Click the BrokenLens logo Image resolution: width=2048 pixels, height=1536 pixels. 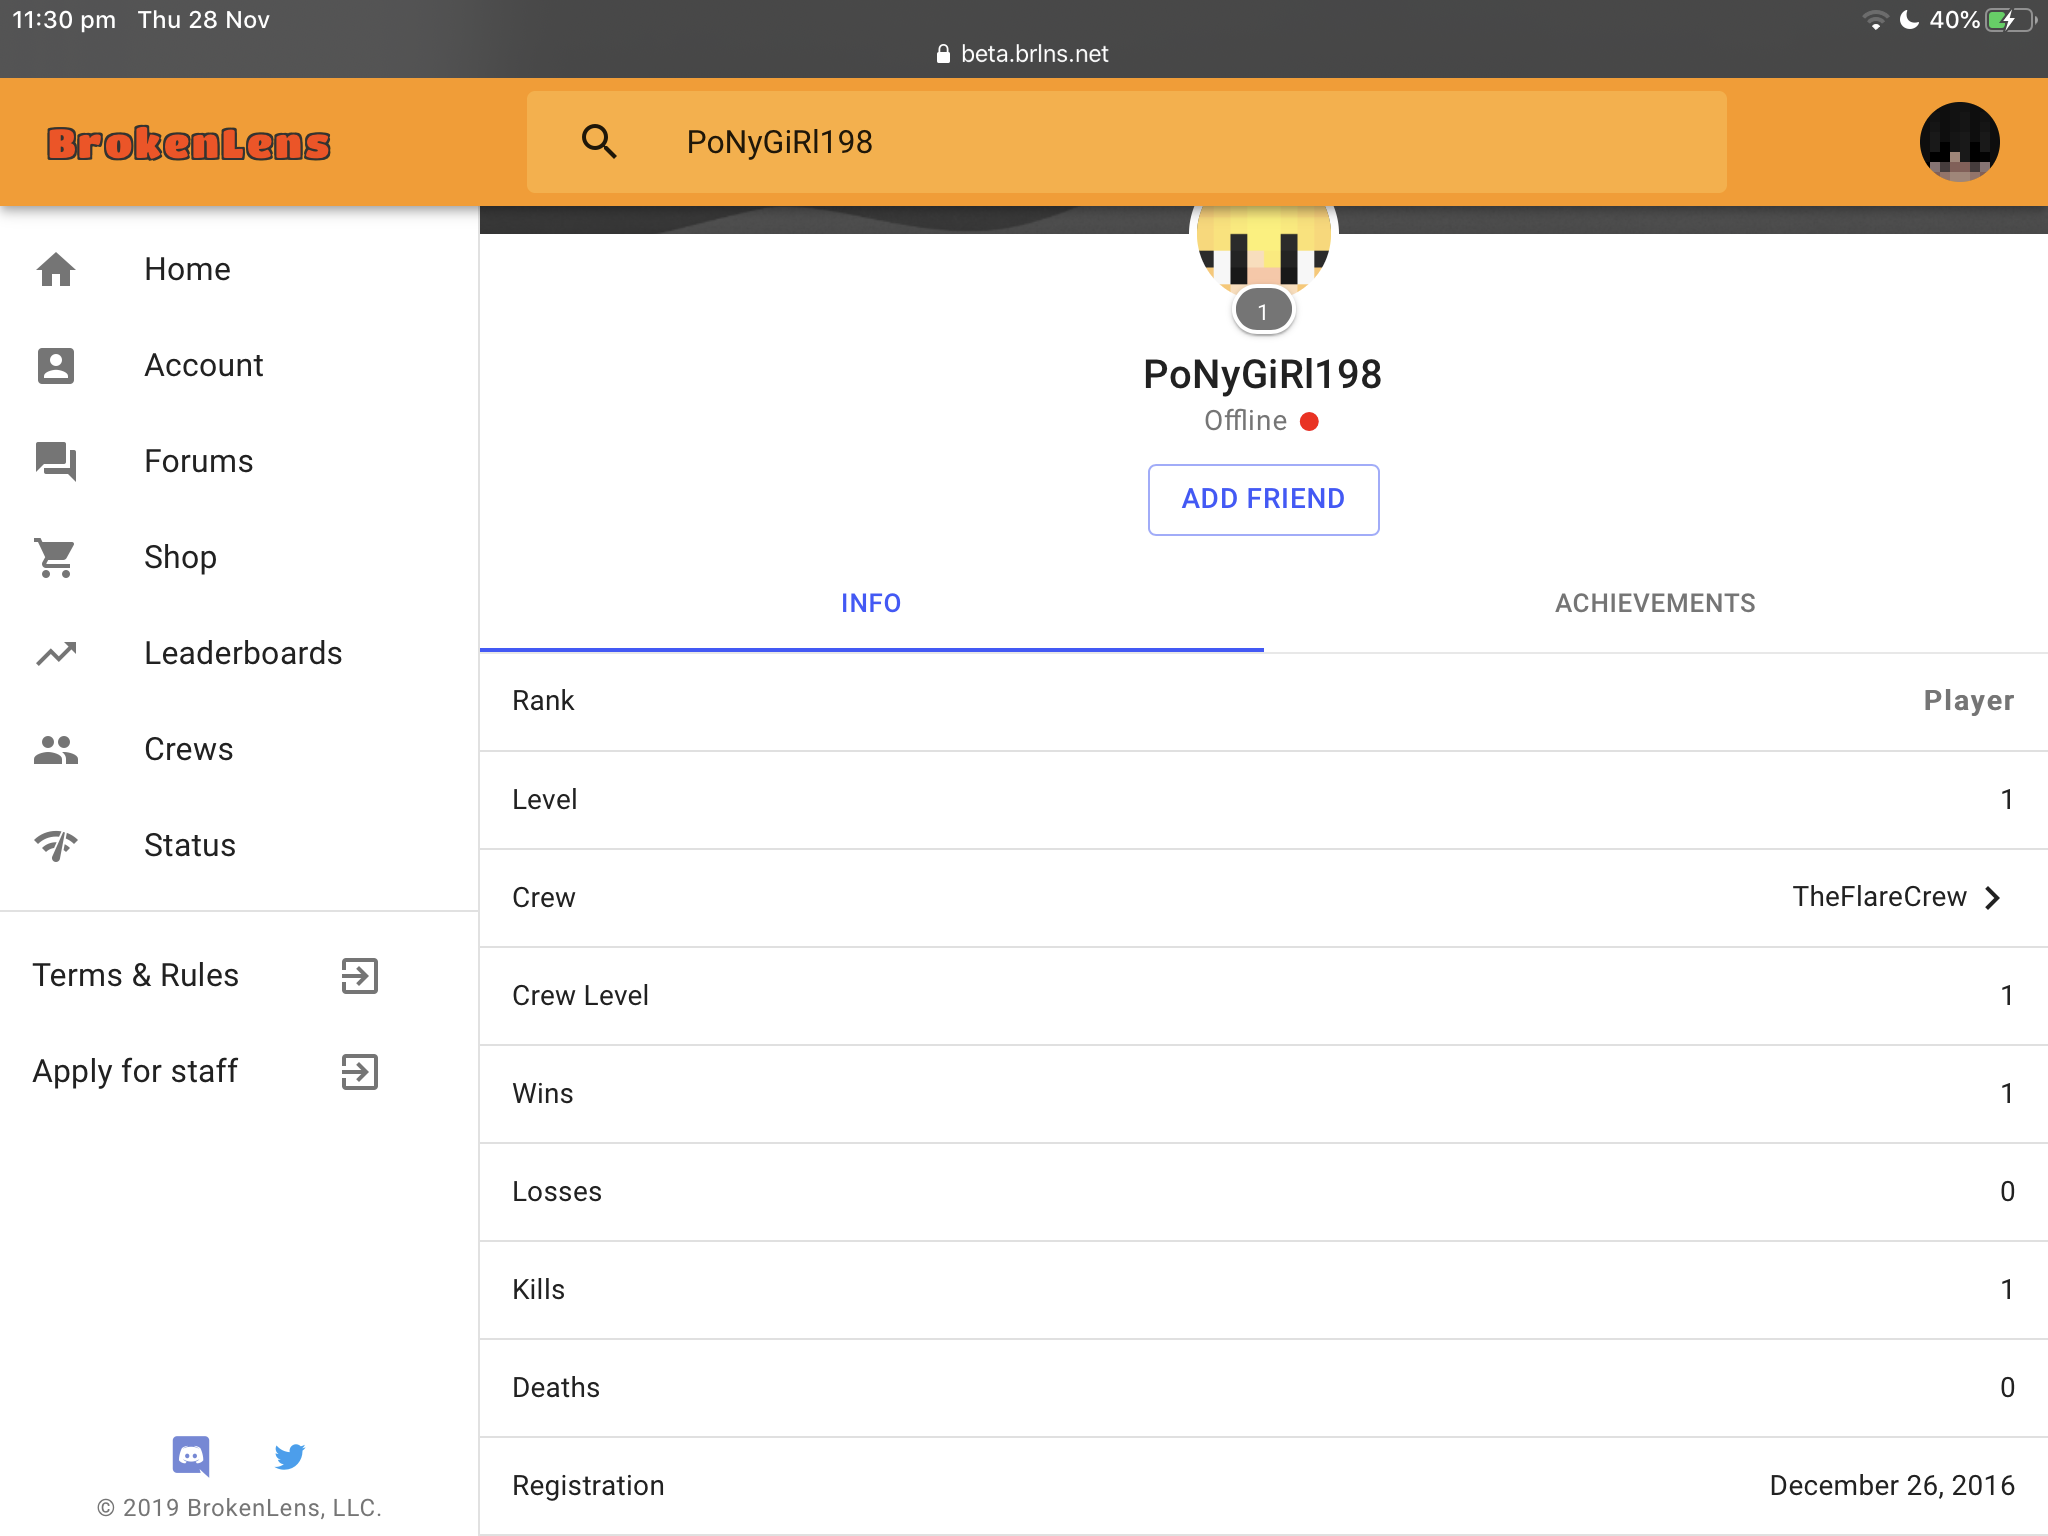coord(188,143)
